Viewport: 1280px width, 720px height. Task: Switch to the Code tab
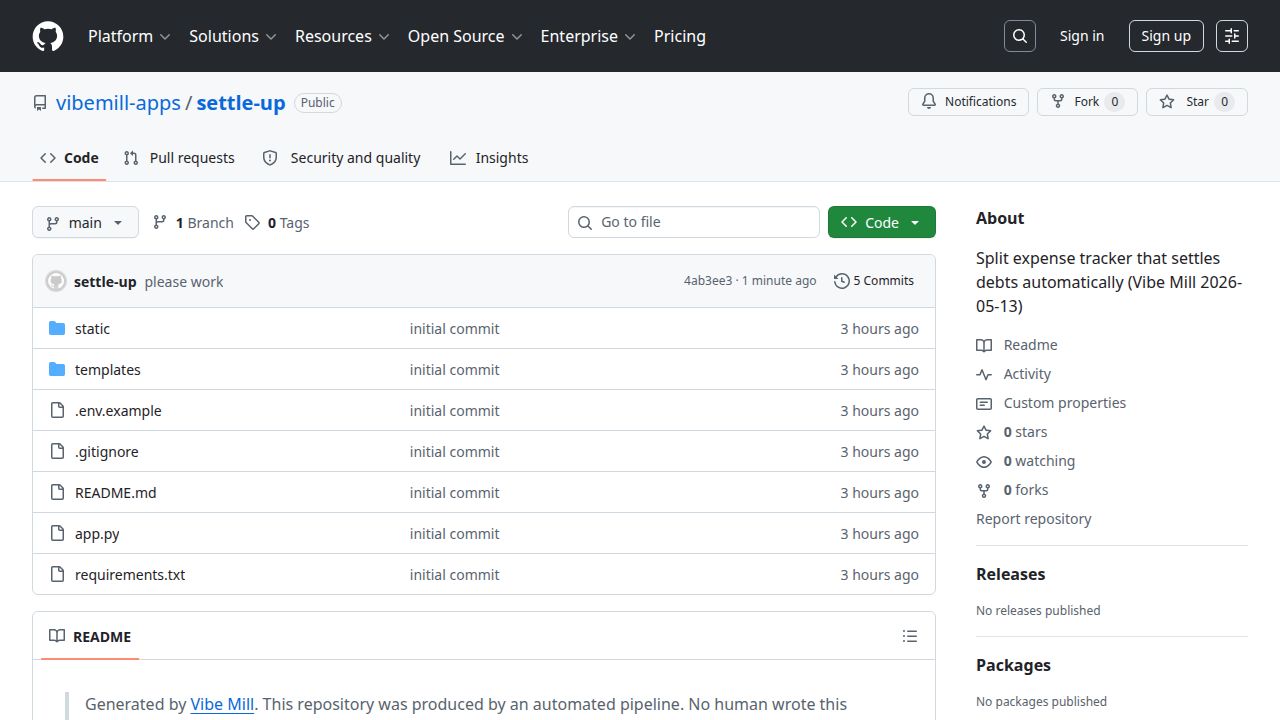[x=69, y=158]
